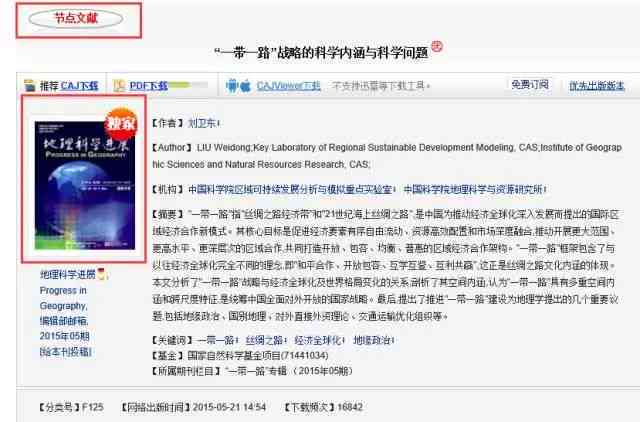Screen dimensions: 640x422
Task: Click the online publish time 2015-05-21 14:54
Action: [x=229, y=407]
